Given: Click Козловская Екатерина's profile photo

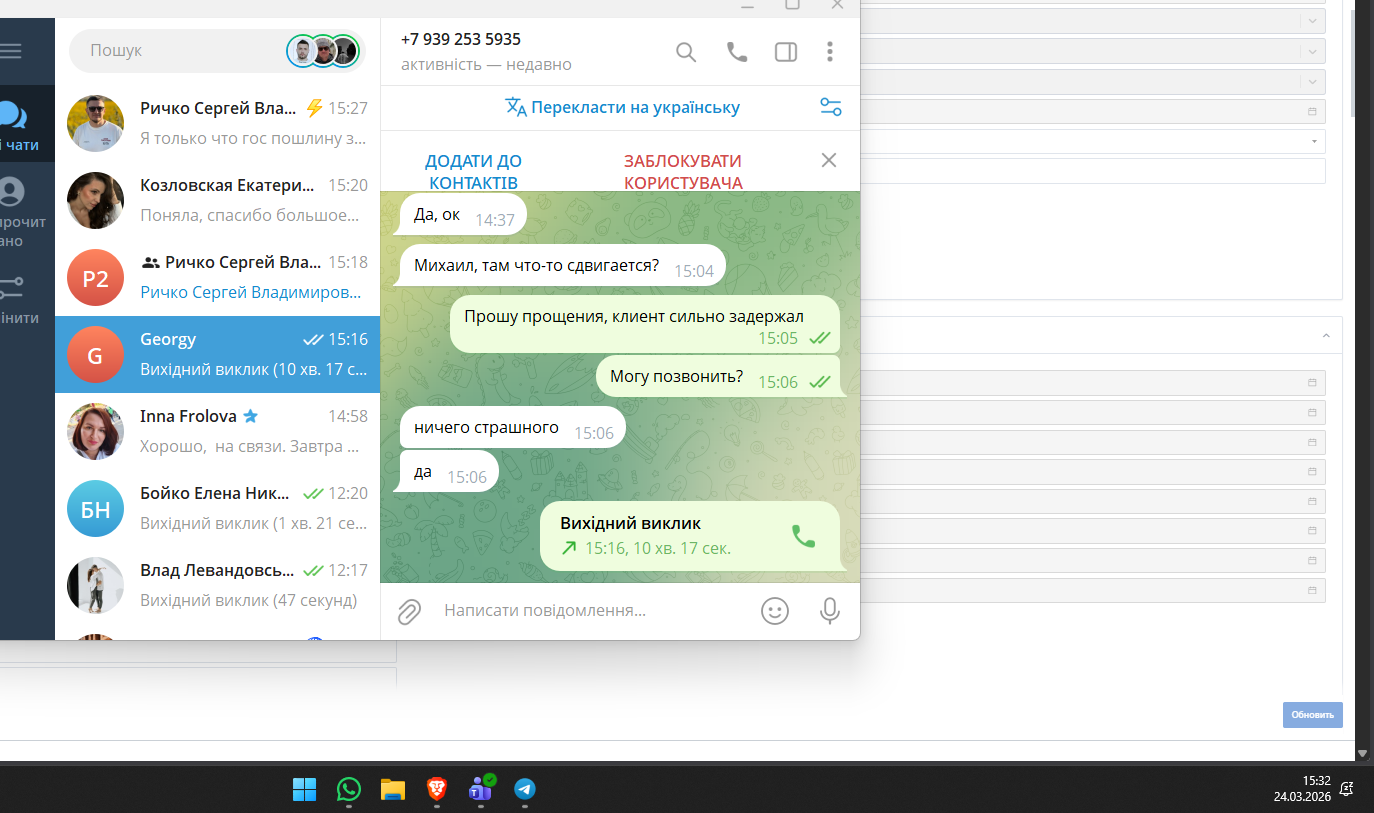Looking at the screenshot, I should click(x=95, y=201).
